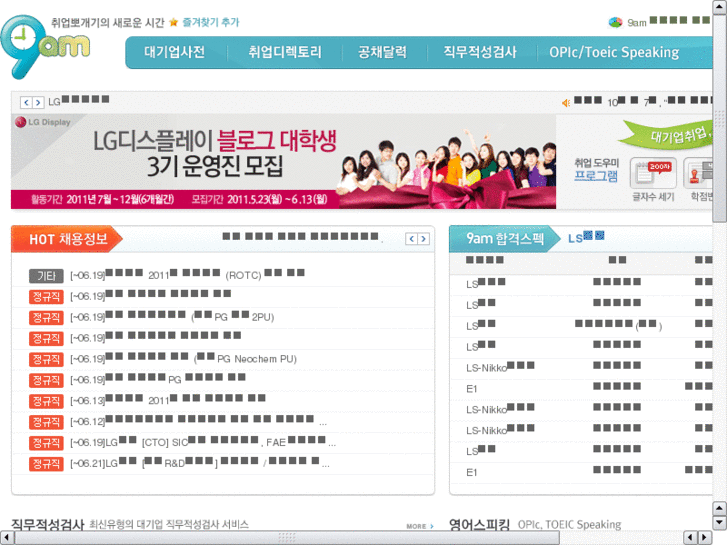The image size is (727, 545).
Task: Add to favorites via 즐겨찾기 추가 link
Action: pos(210,22)
